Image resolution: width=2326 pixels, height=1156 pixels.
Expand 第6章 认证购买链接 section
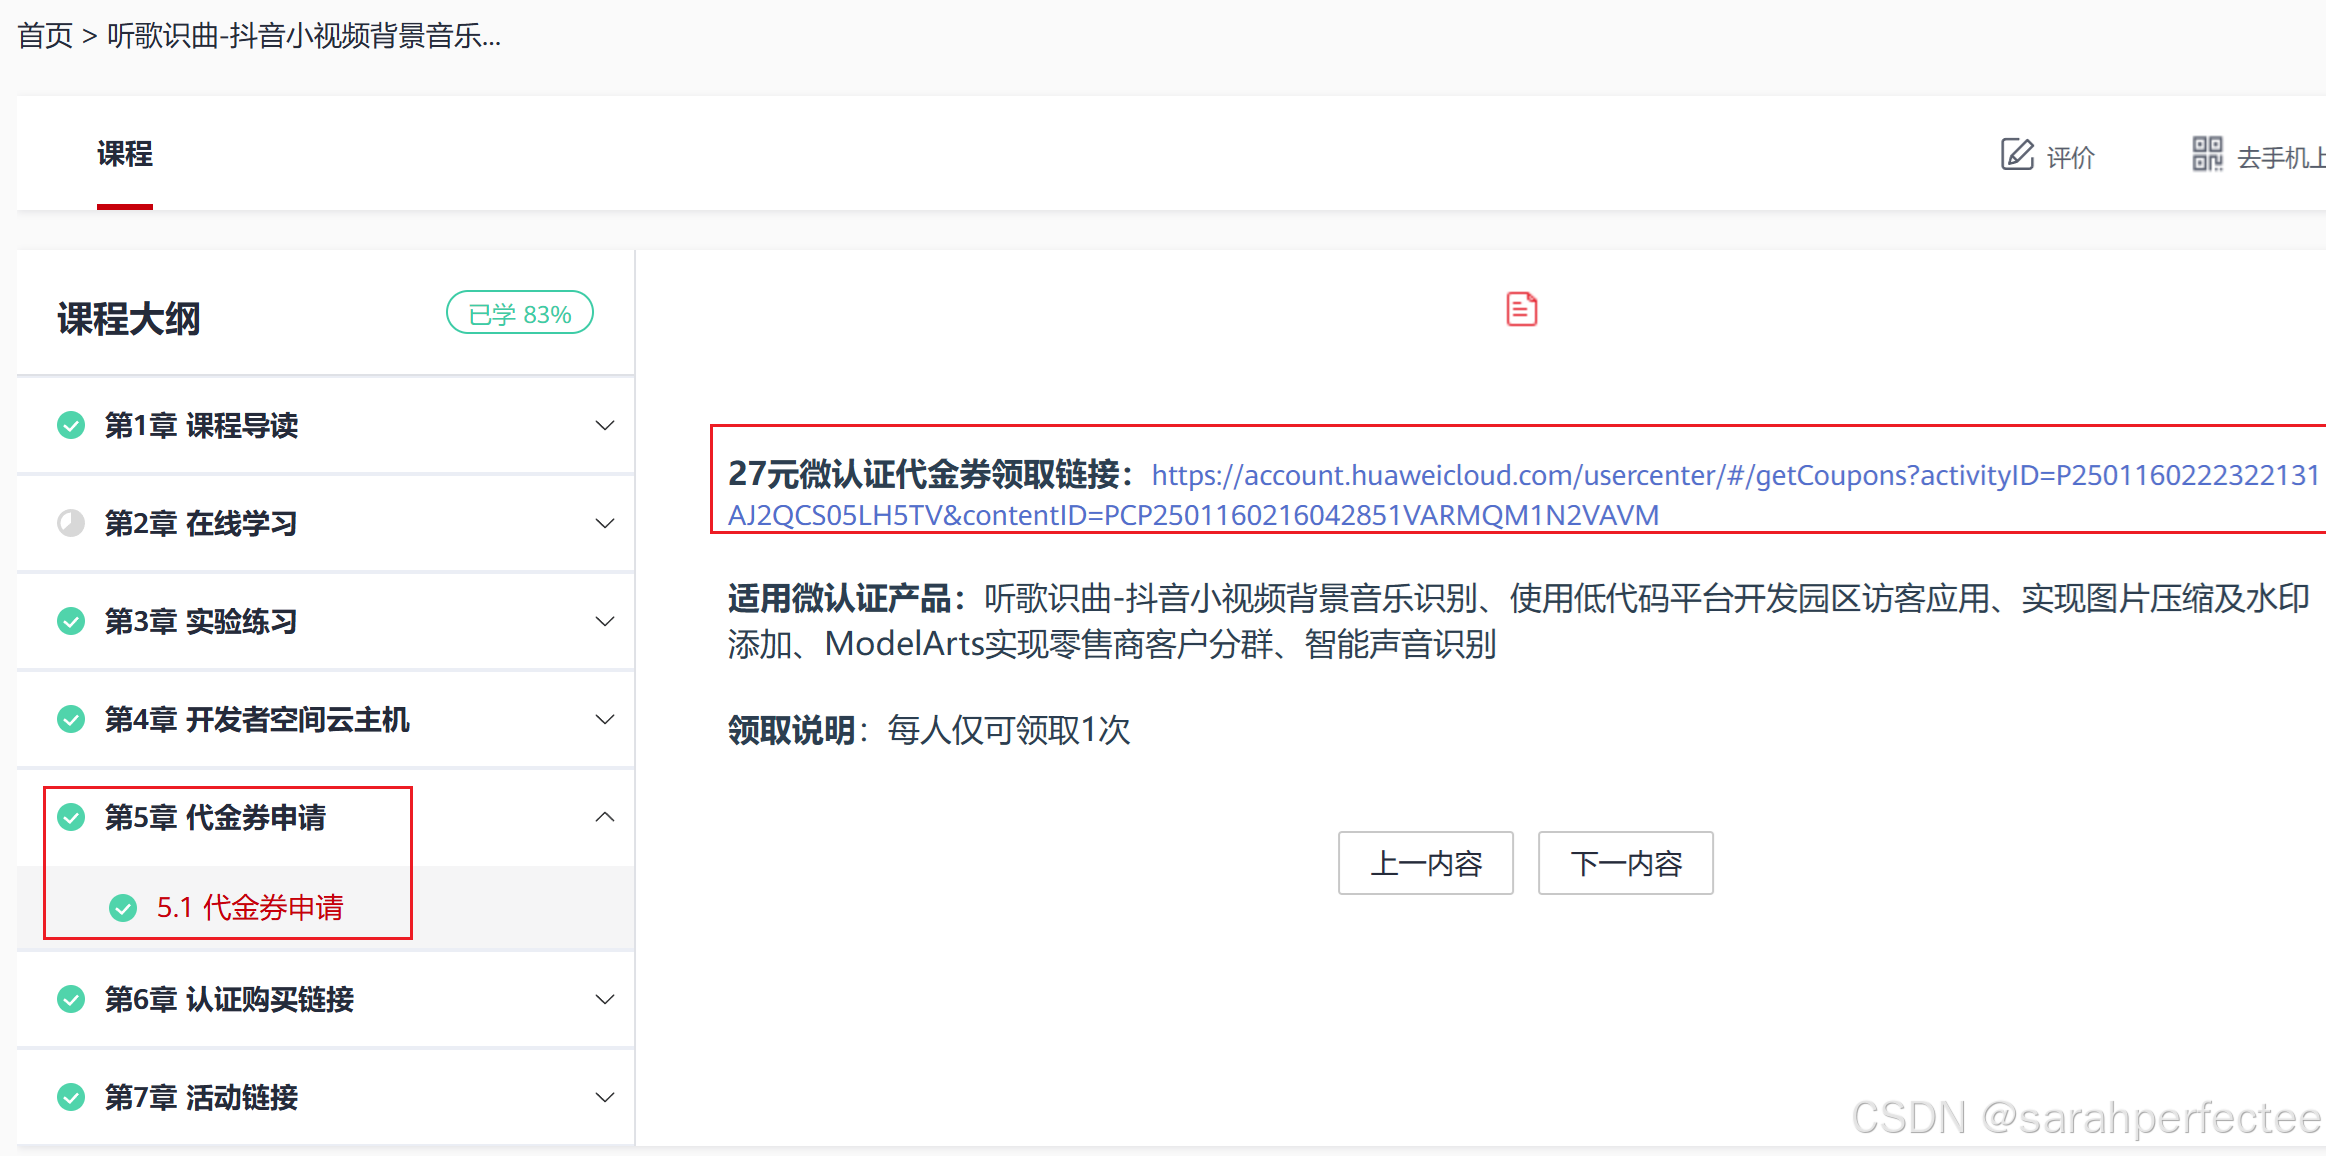[x=604, y=999]
